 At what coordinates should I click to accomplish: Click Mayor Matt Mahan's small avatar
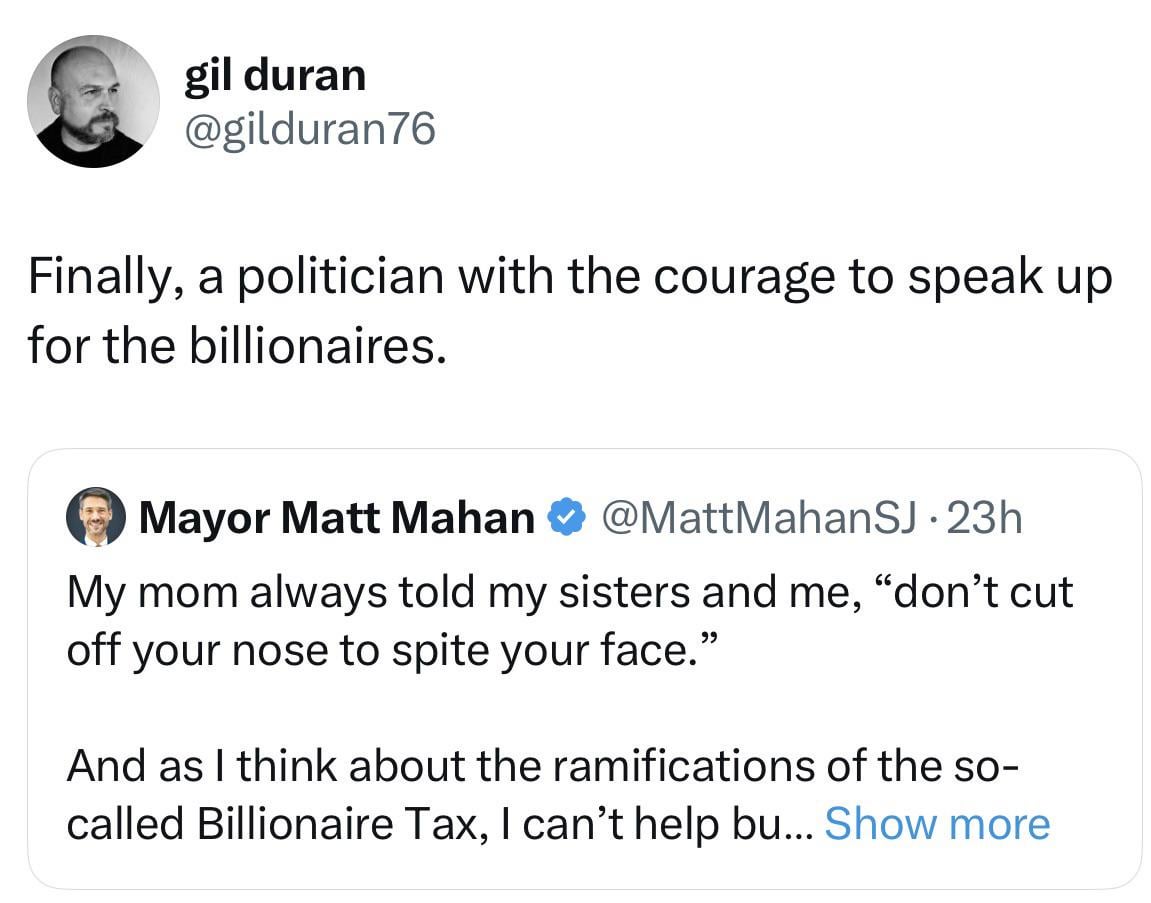tap(95, 518)
